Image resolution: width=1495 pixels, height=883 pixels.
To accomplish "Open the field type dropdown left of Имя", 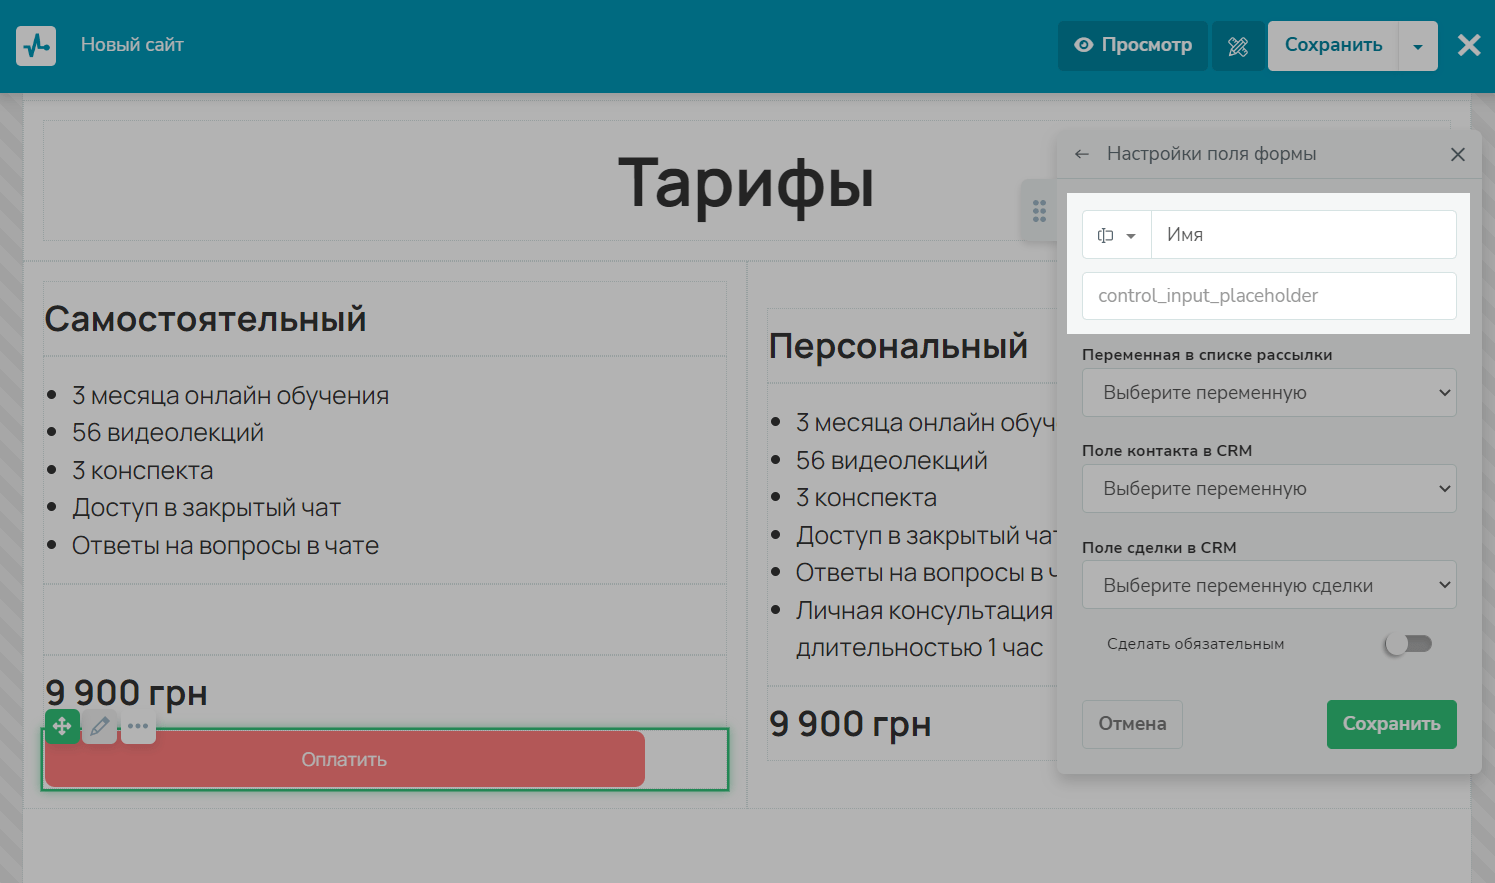I will [x=1117, y=235].
